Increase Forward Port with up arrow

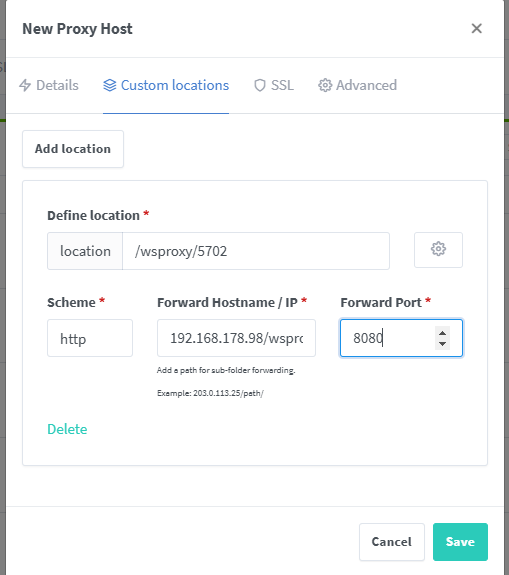tap(443, 333)
